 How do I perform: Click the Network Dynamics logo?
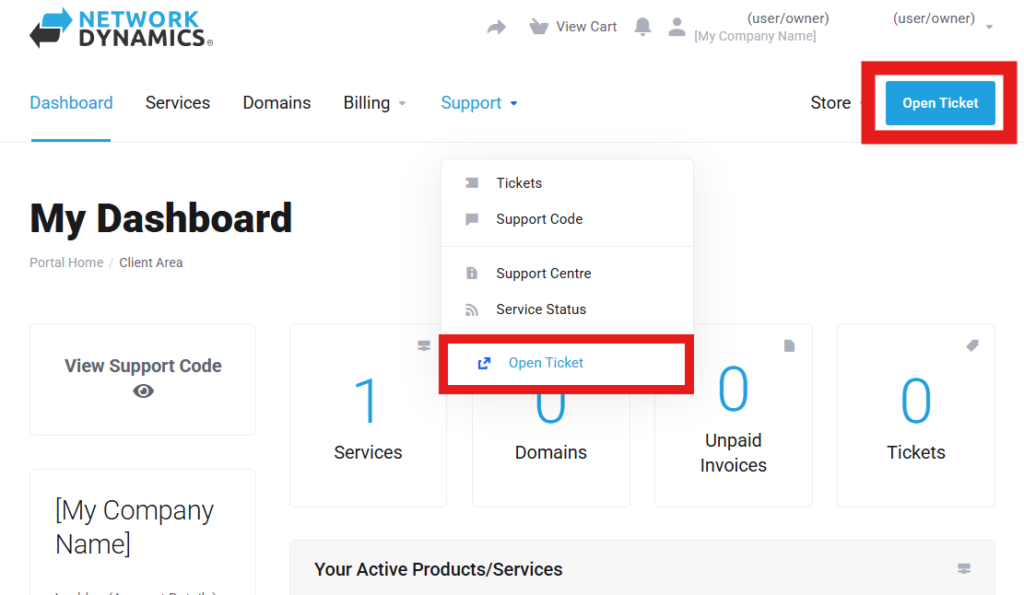click(x=121, y=28)
